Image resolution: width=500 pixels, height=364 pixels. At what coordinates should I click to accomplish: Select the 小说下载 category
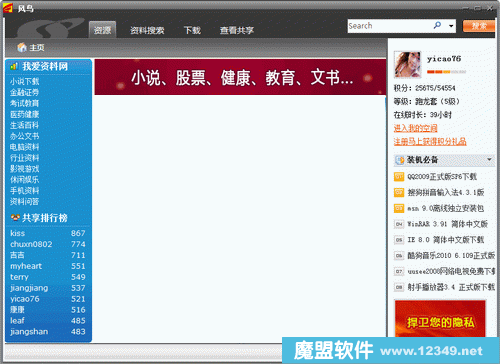[x=24, y=81]
